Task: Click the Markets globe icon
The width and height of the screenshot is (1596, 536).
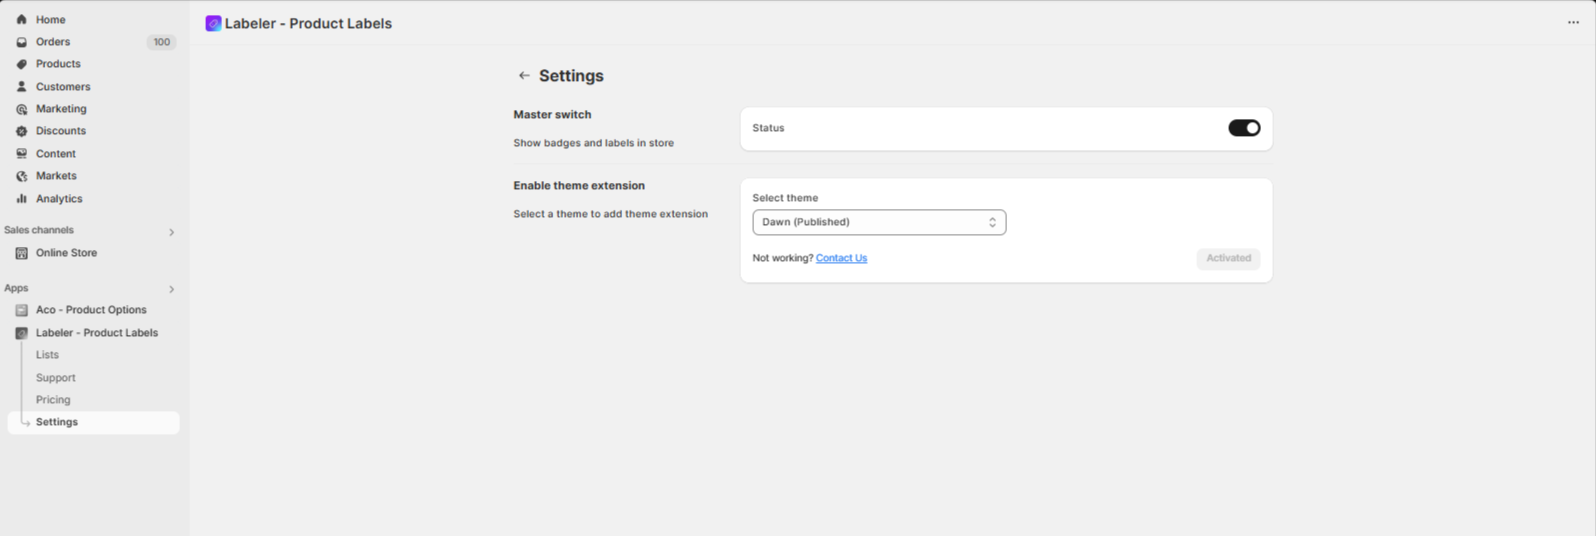Action: (x=21, y=176)
